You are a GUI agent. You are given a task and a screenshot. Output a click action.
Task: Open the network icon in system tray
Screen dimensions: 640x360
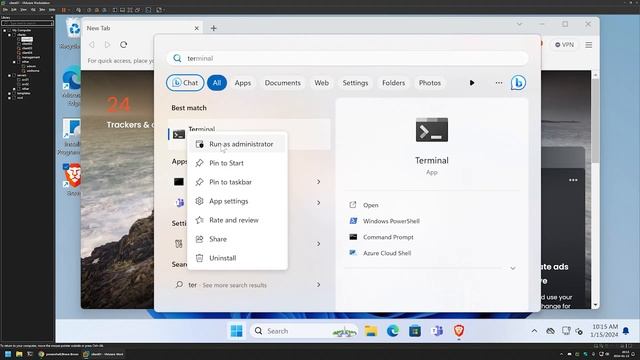(x=566, y=331)
